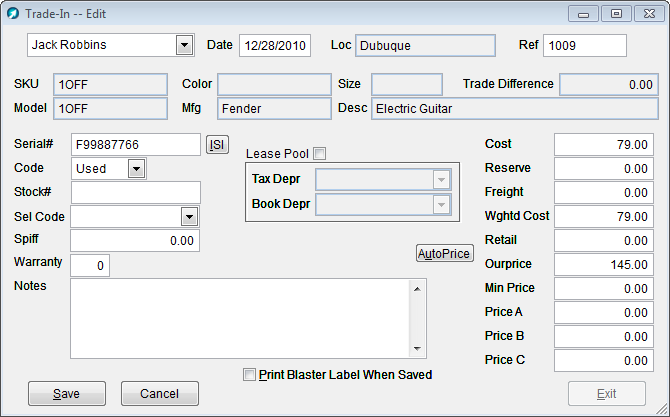Check Print Blaster Label When Saved

[x=249, y=375]
